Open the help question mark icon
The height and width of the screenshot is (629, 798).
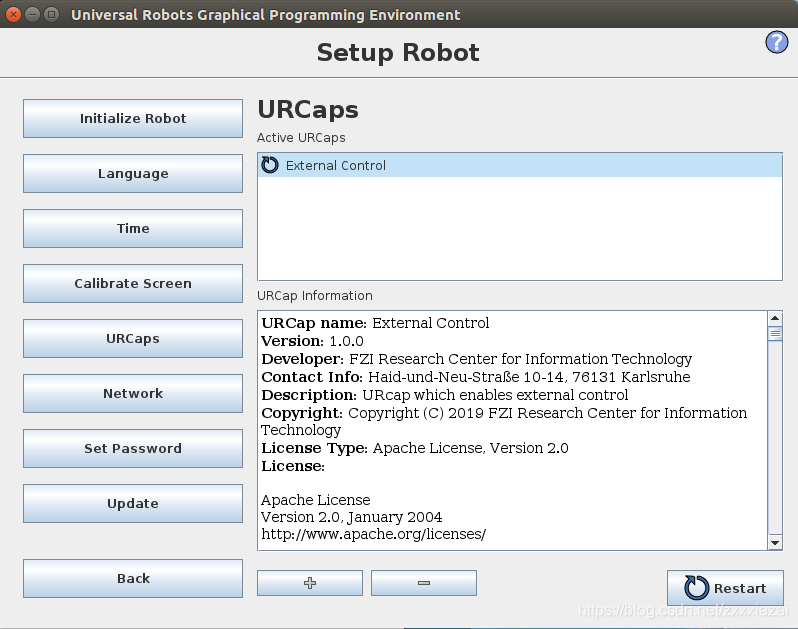[776, 42]
